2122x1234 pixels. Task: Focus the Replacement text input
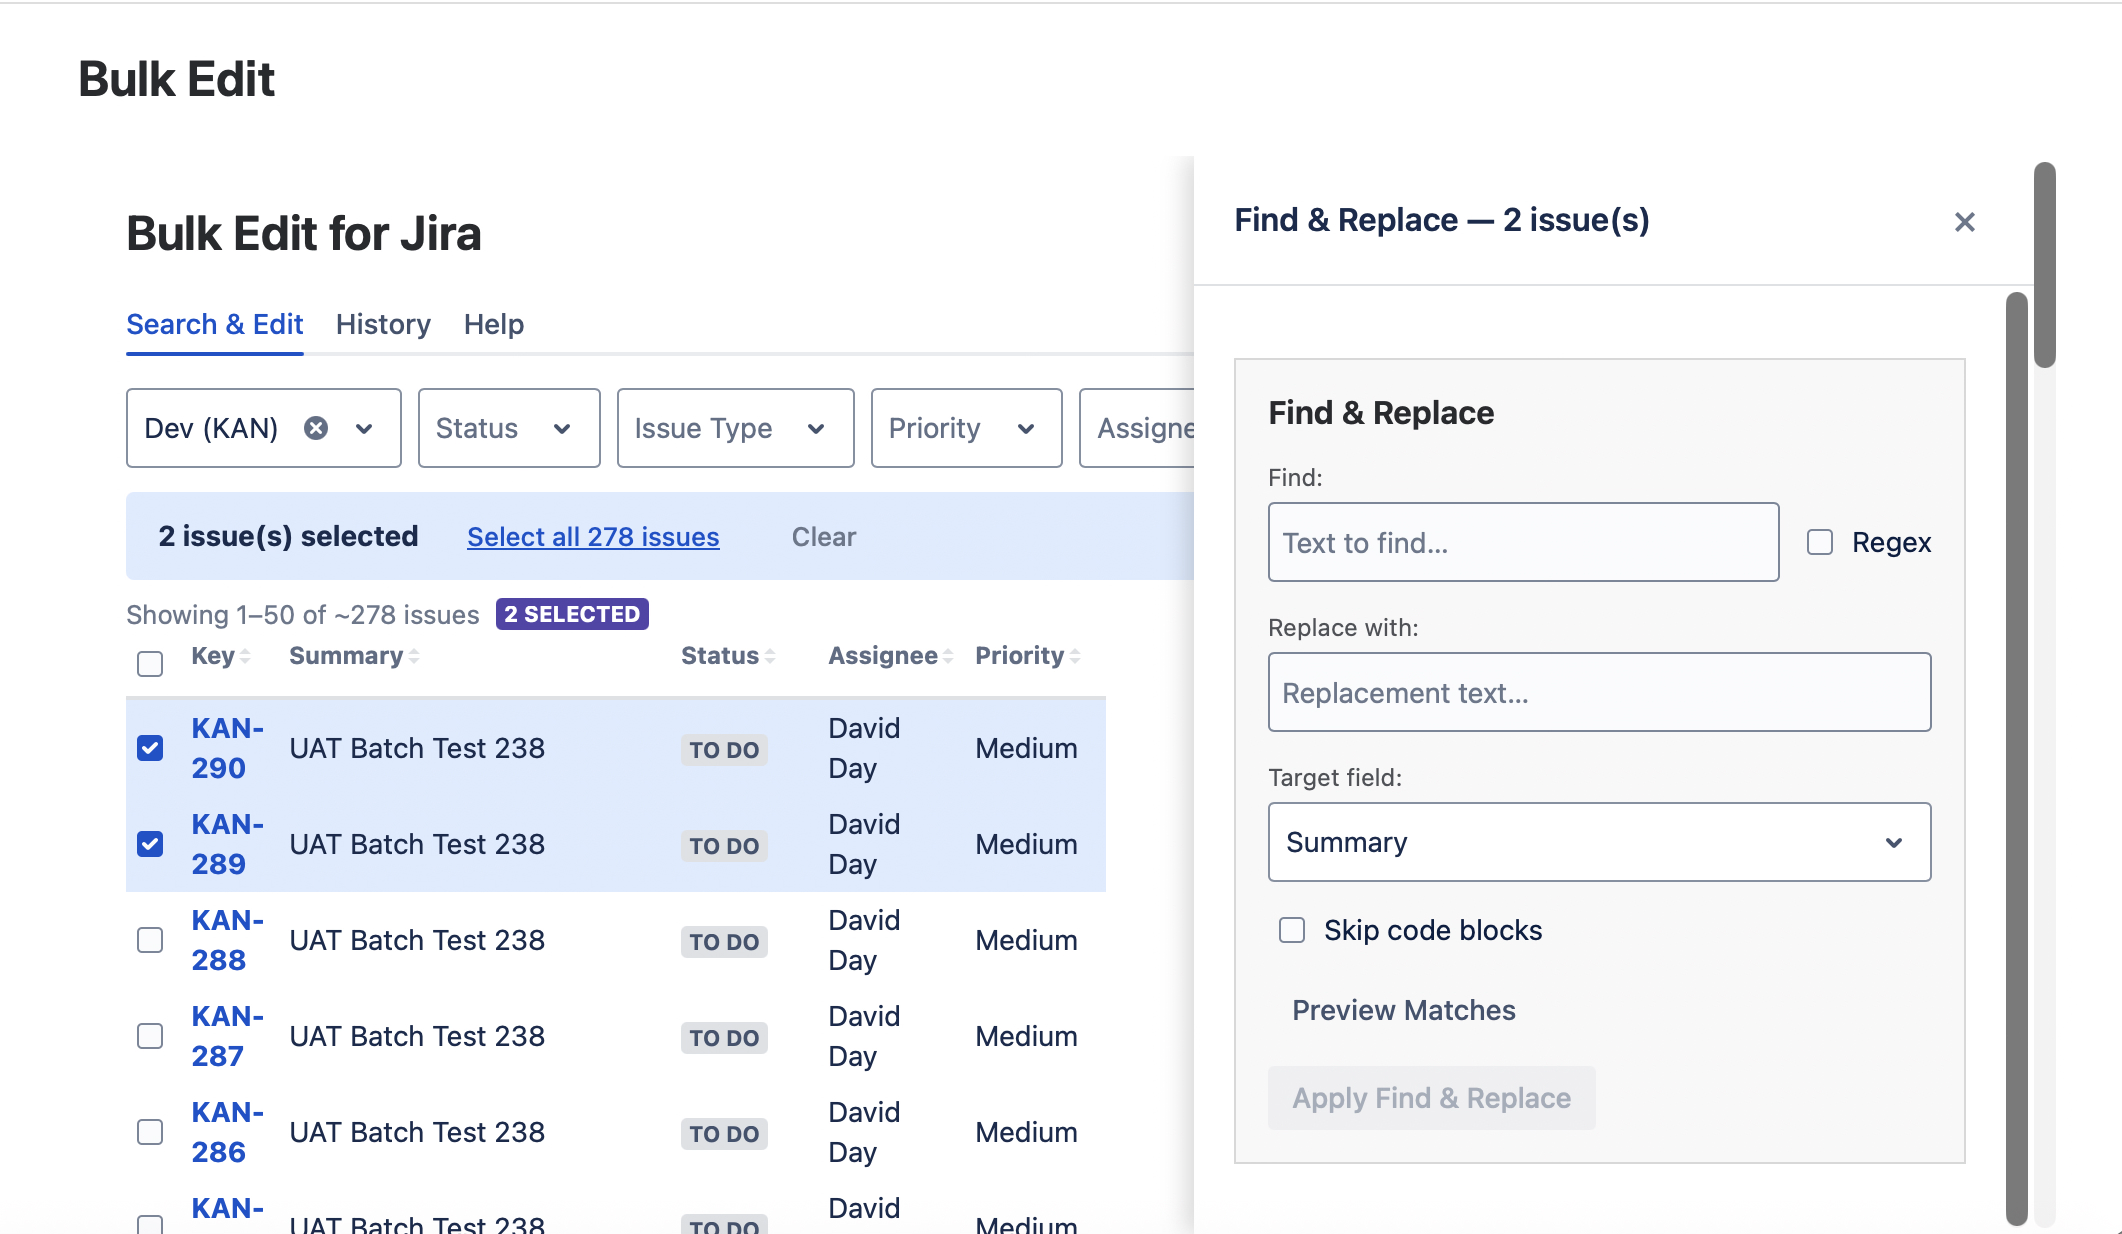coord(1599,692)
